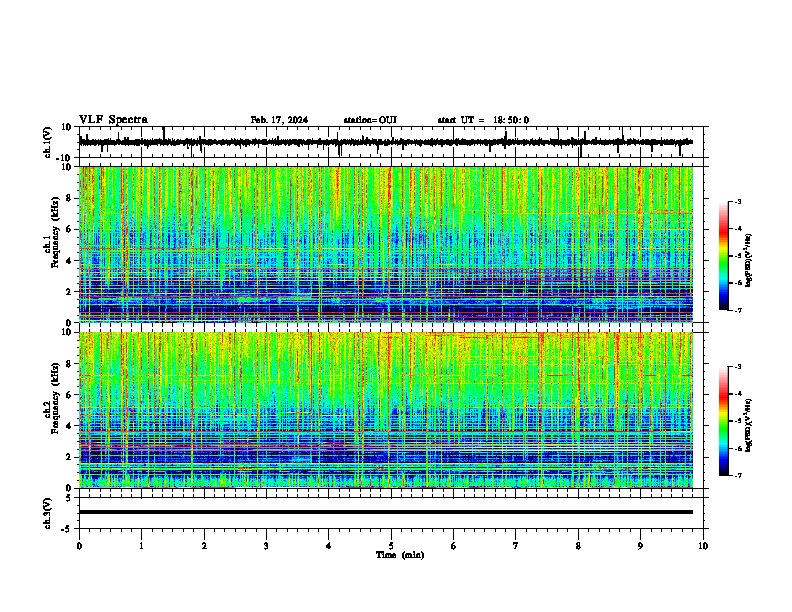This screenshot has width=792, height=612.
Task: Click time axis tick label "8"
Action: coord(578,546)
